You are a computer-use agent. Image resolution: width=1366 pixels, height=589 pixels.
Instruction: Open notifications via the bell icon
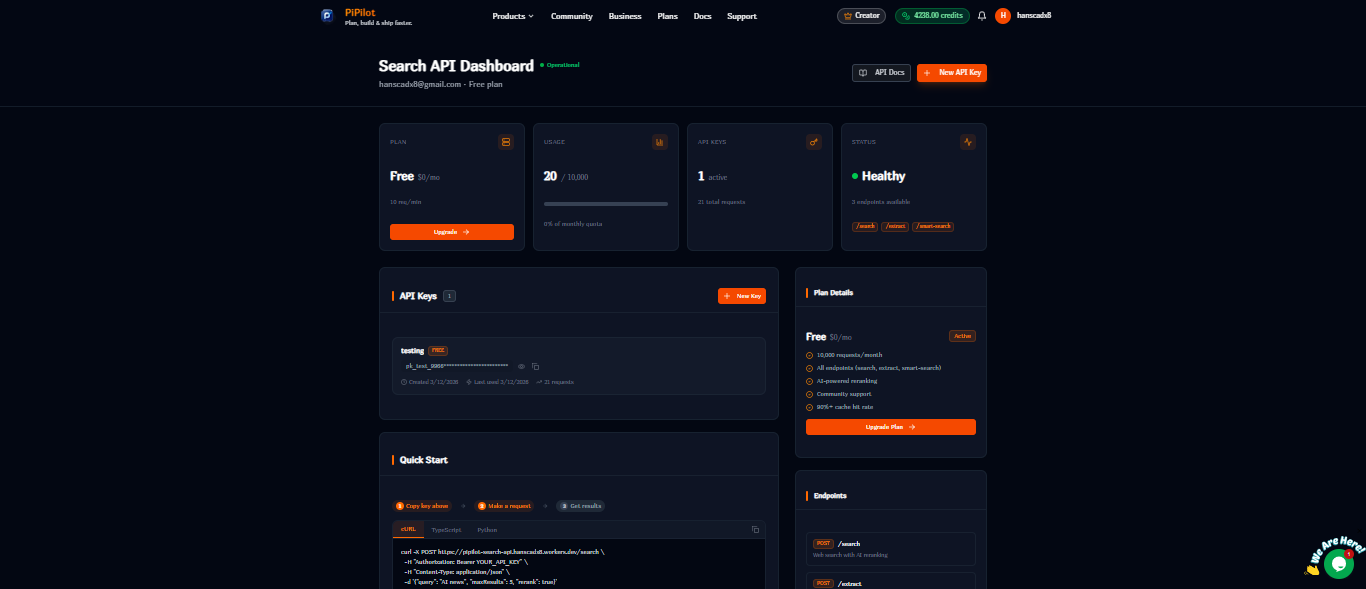point(981,15)
